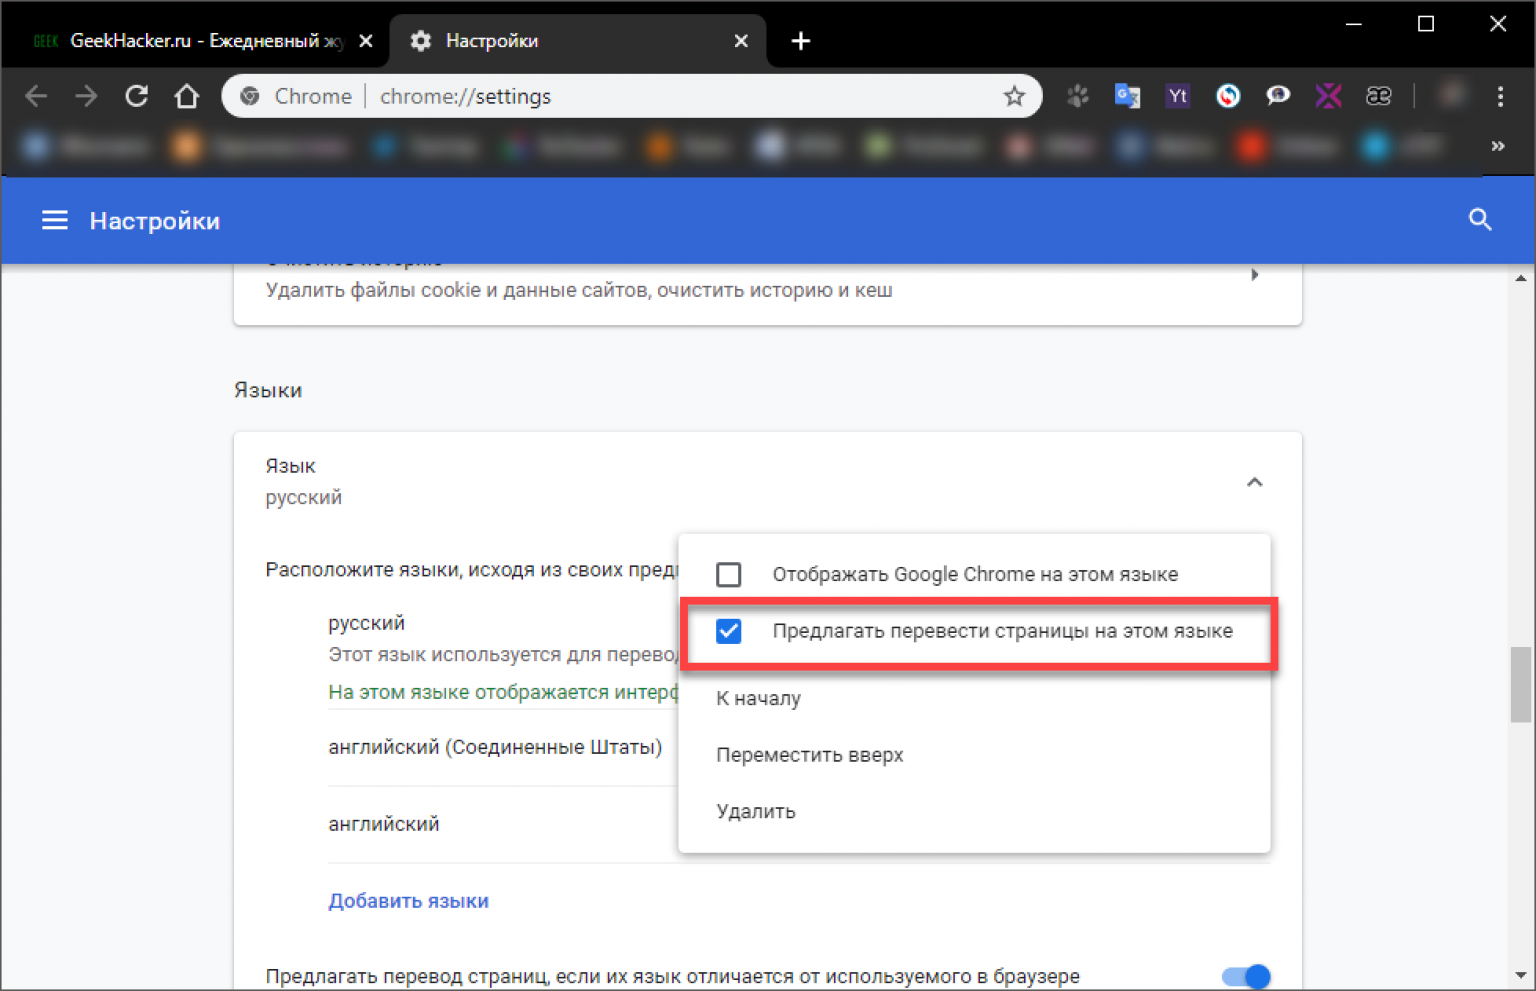
Task: Open the ae extension icon
Action: coord(1379,96)
